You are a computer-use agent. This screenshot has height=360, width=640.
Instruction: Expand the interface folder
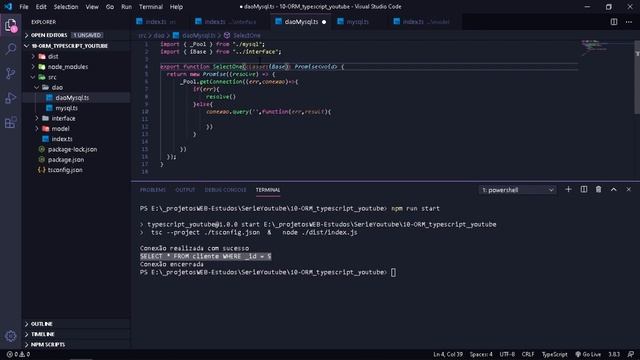pyautogui.click(x=76, y=118)
